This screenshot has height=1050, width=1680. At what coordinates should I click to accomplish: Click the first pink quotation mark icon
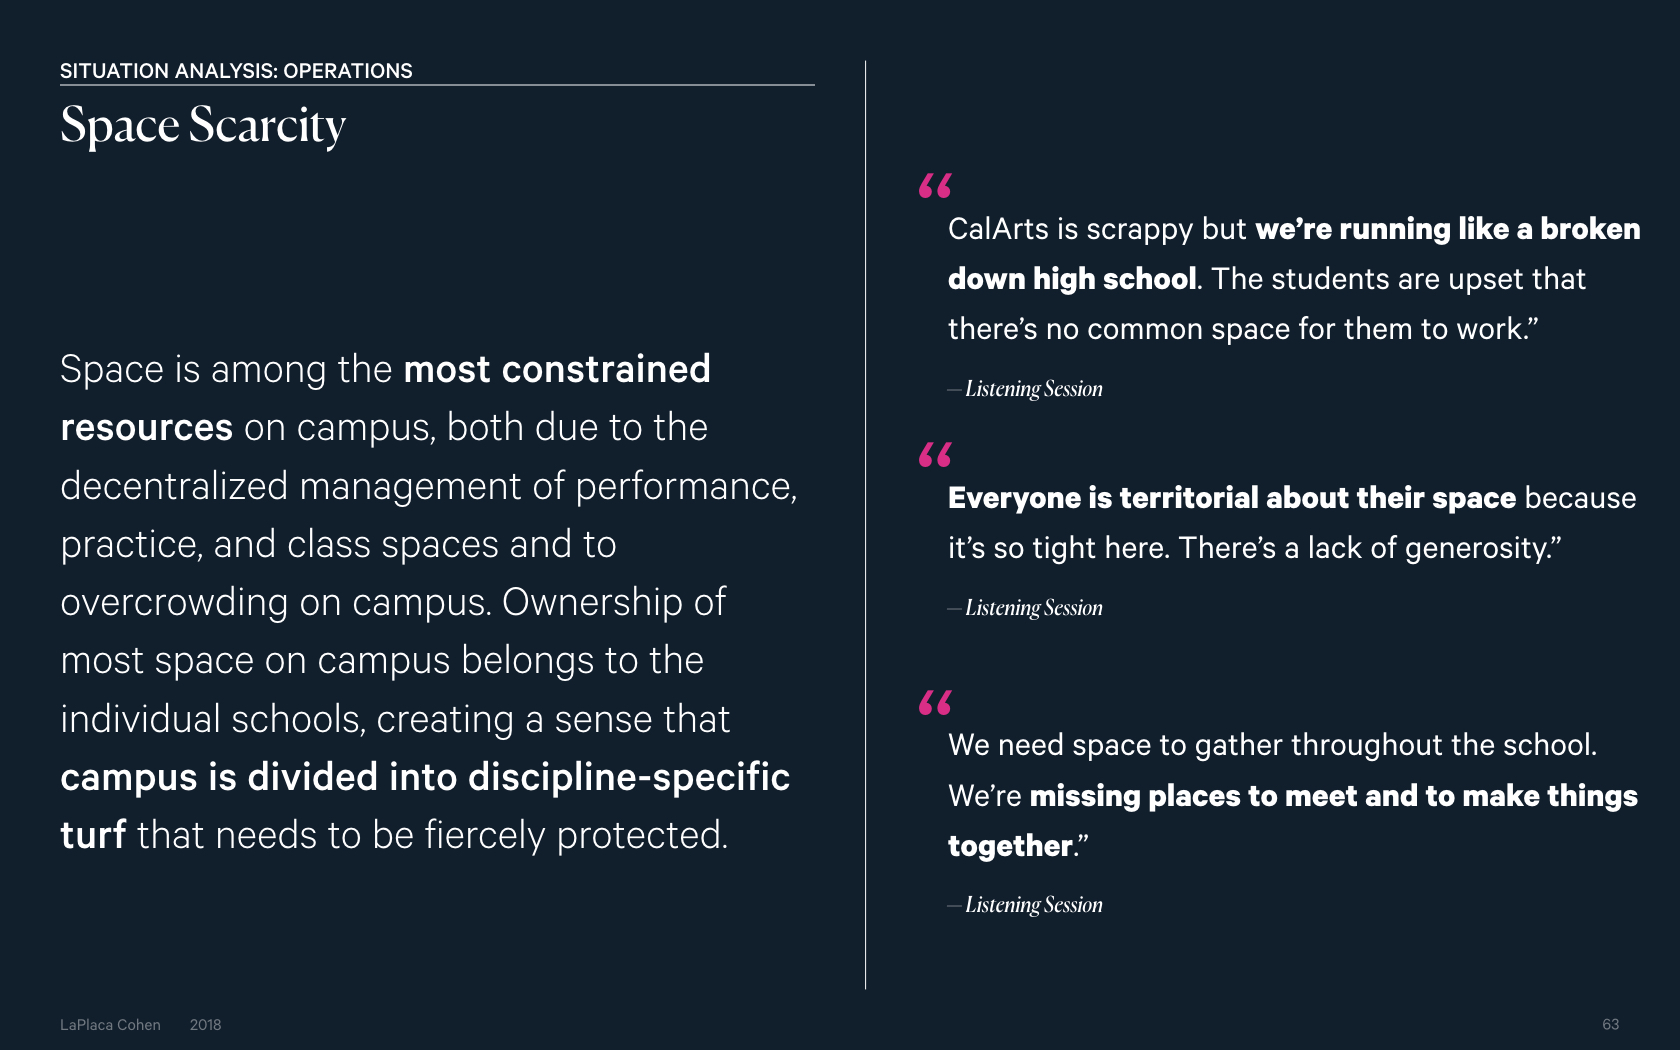[x=935, y=186]
